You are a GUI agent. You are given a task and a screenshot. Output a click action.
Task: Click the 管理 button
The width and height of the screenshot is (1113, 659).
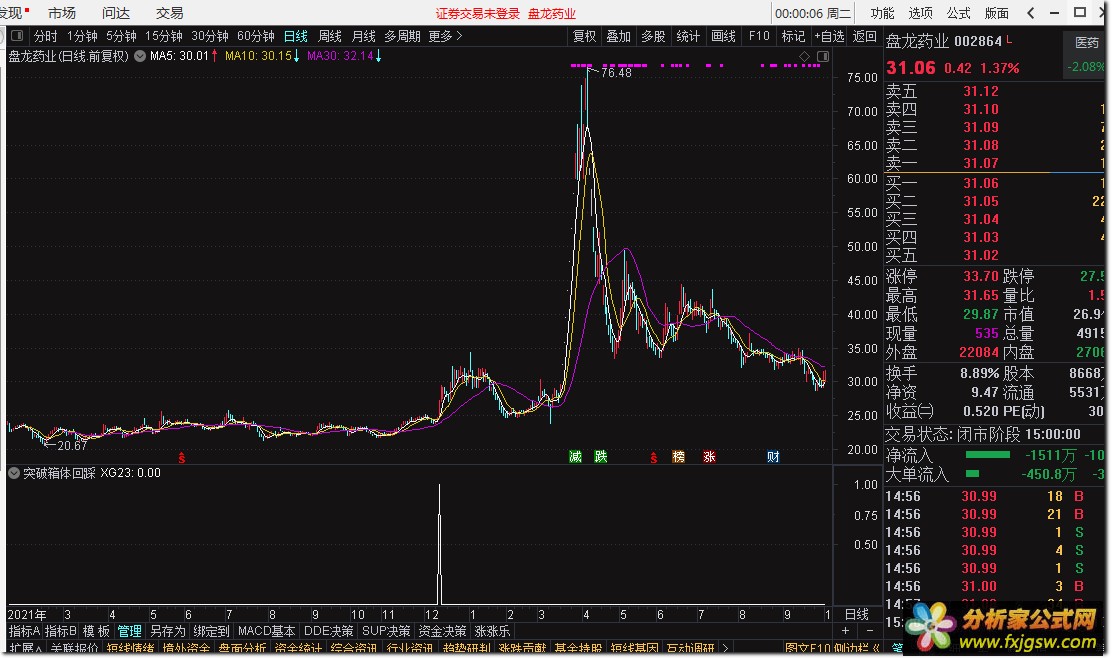pos(129,631)
